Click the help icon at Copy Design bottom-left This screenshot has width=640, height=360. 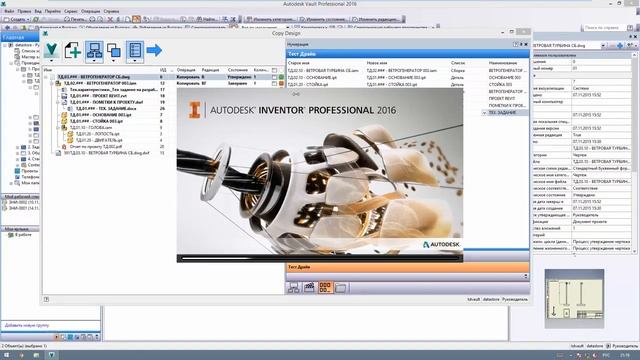(x=46, y=299)
